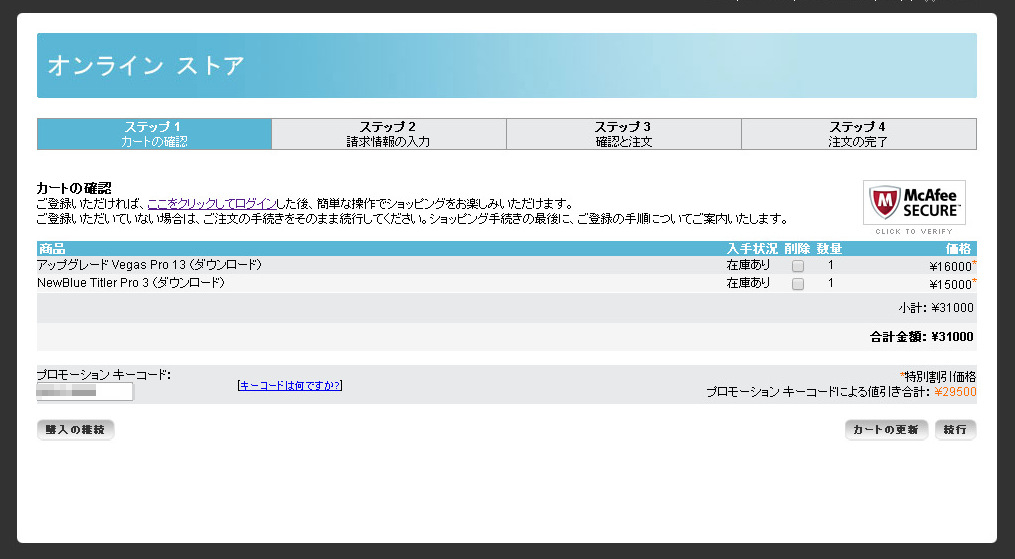Viewport: 1015px width, 559px height.
Task: Select the ステップ 4 注文の完了 tab
Action: click(858, 134)
